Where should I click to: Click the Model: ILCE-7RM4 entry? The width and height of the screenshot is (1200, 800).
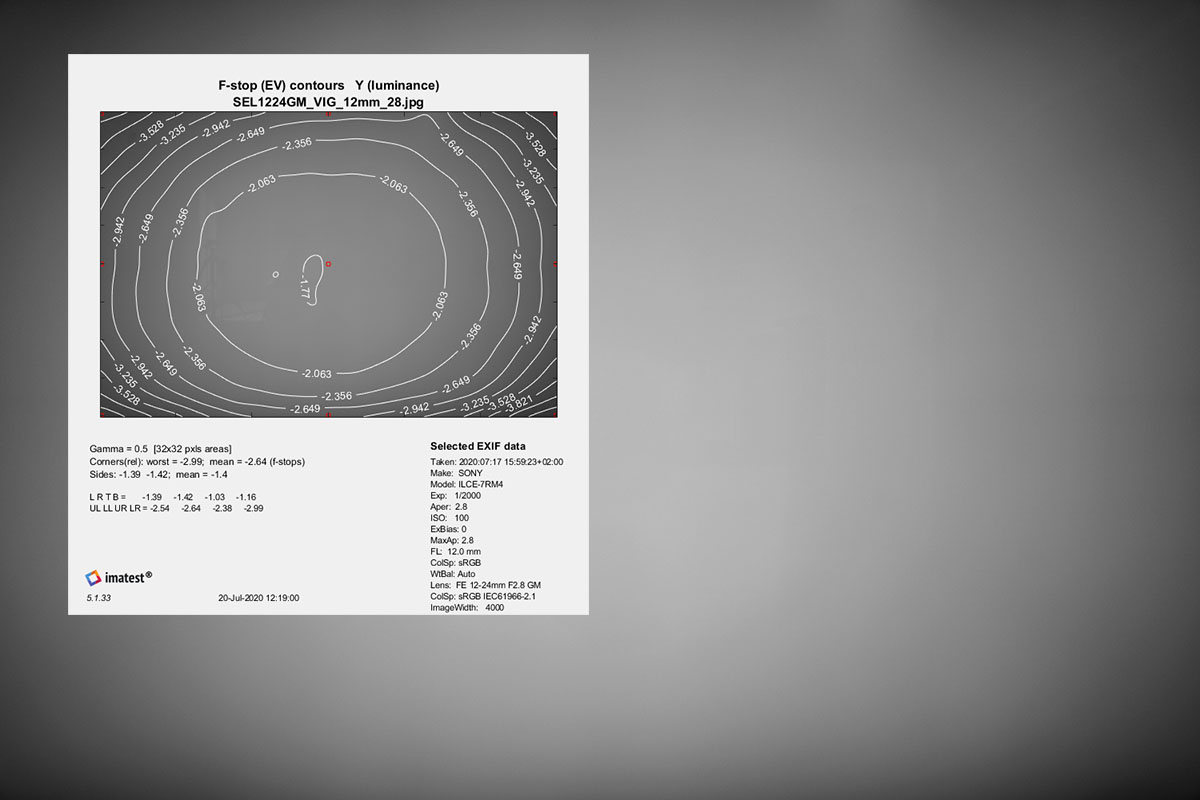coord(466,484)
